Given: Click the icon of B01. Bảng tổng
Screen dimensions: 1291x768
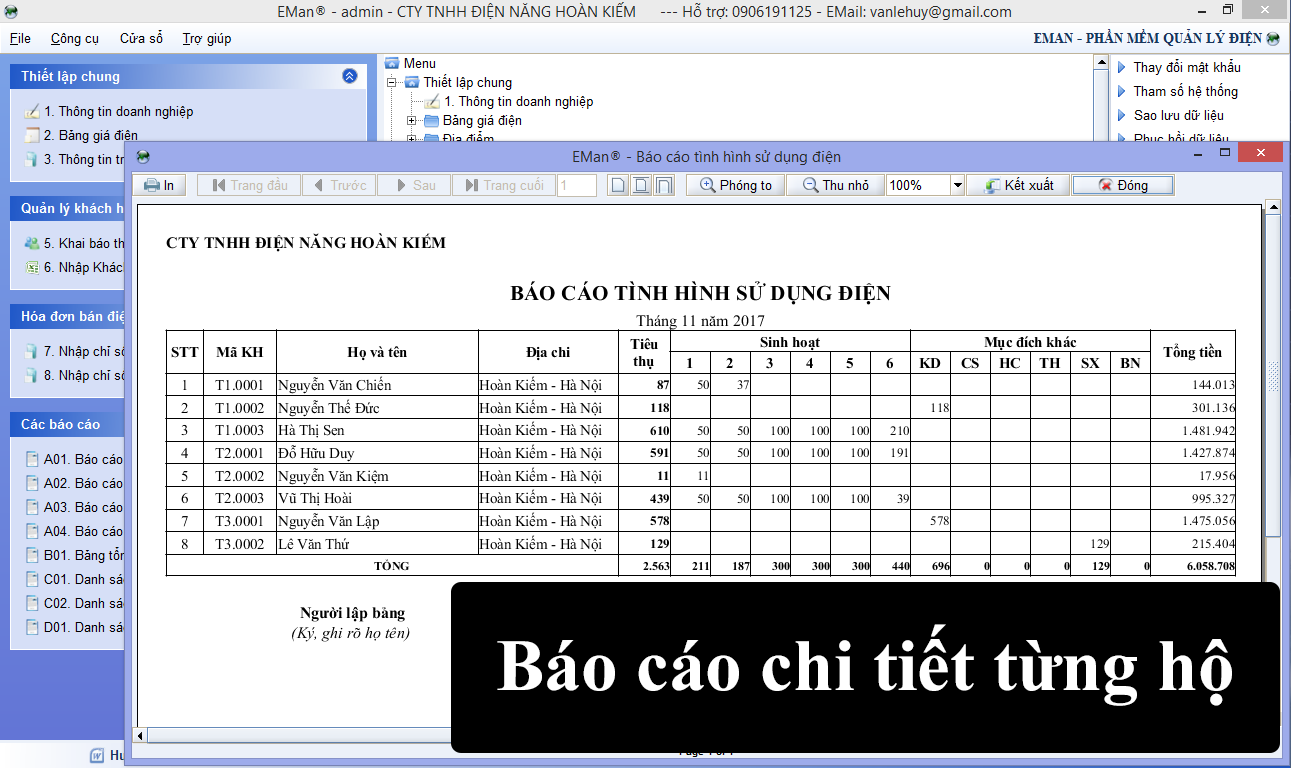Looking at the screenshot, I should click(x=32, y=555).
